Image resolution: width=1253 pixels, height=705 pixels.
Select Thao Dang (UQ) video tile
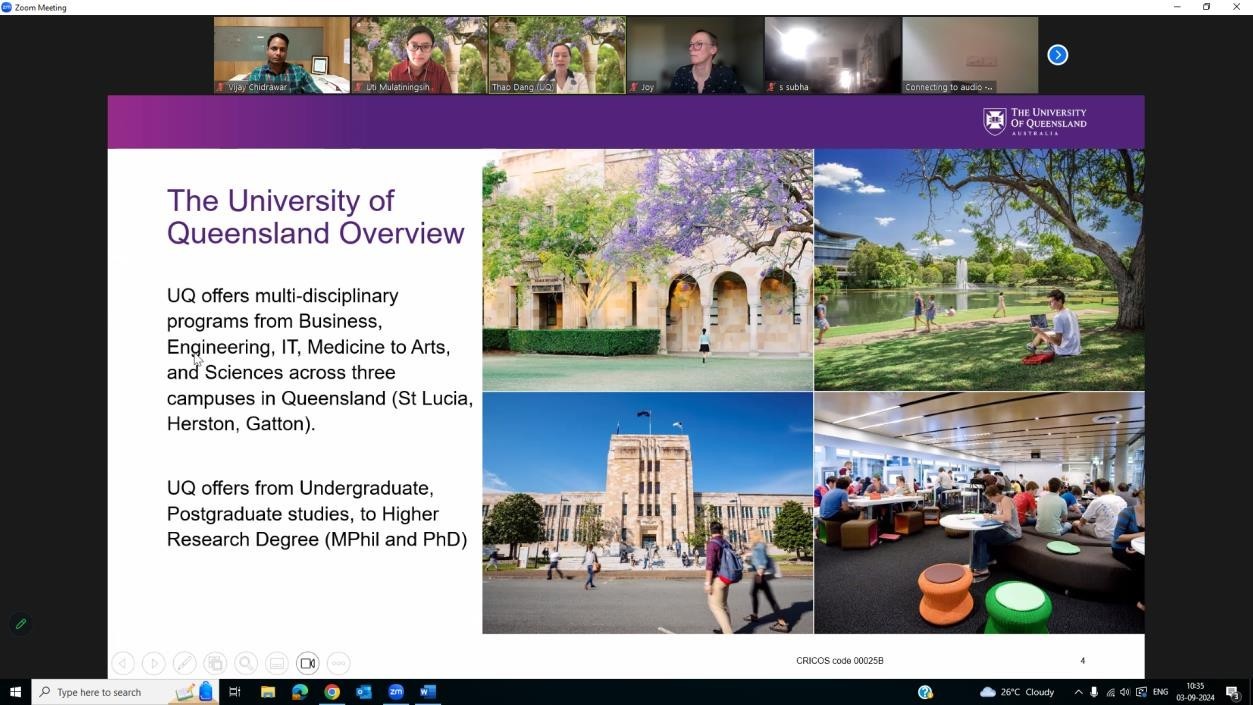pos(557,55)
